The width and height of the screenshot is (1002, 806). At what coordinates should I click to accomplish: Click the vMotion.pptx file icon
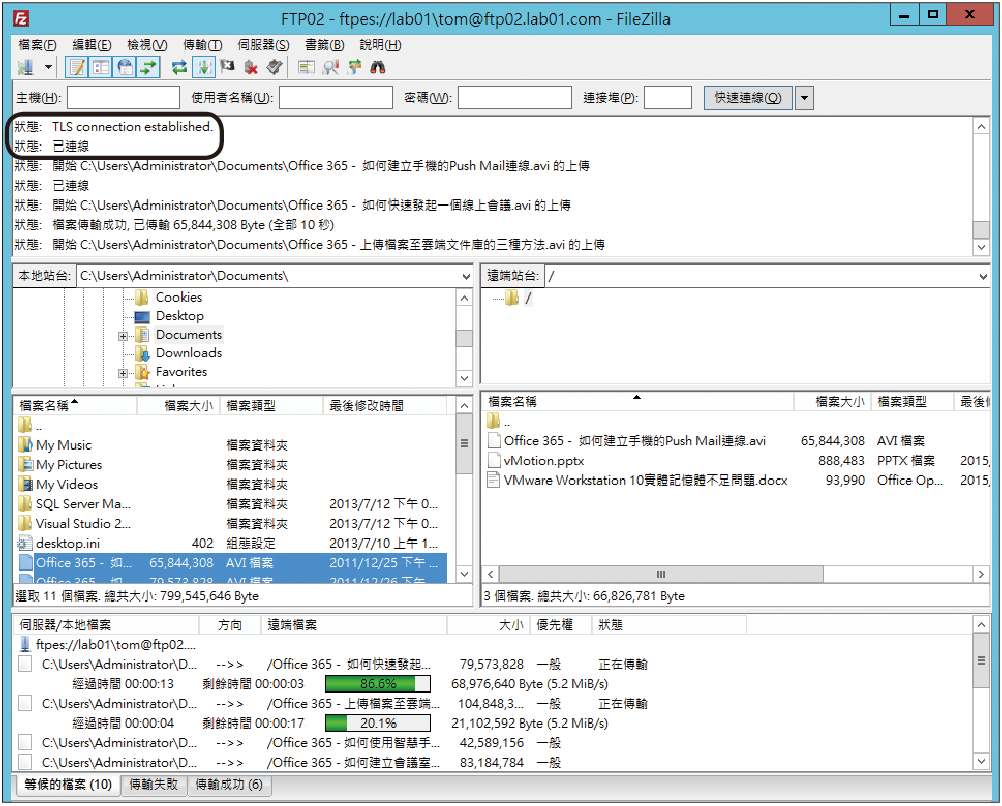click(x=494, y=460)
